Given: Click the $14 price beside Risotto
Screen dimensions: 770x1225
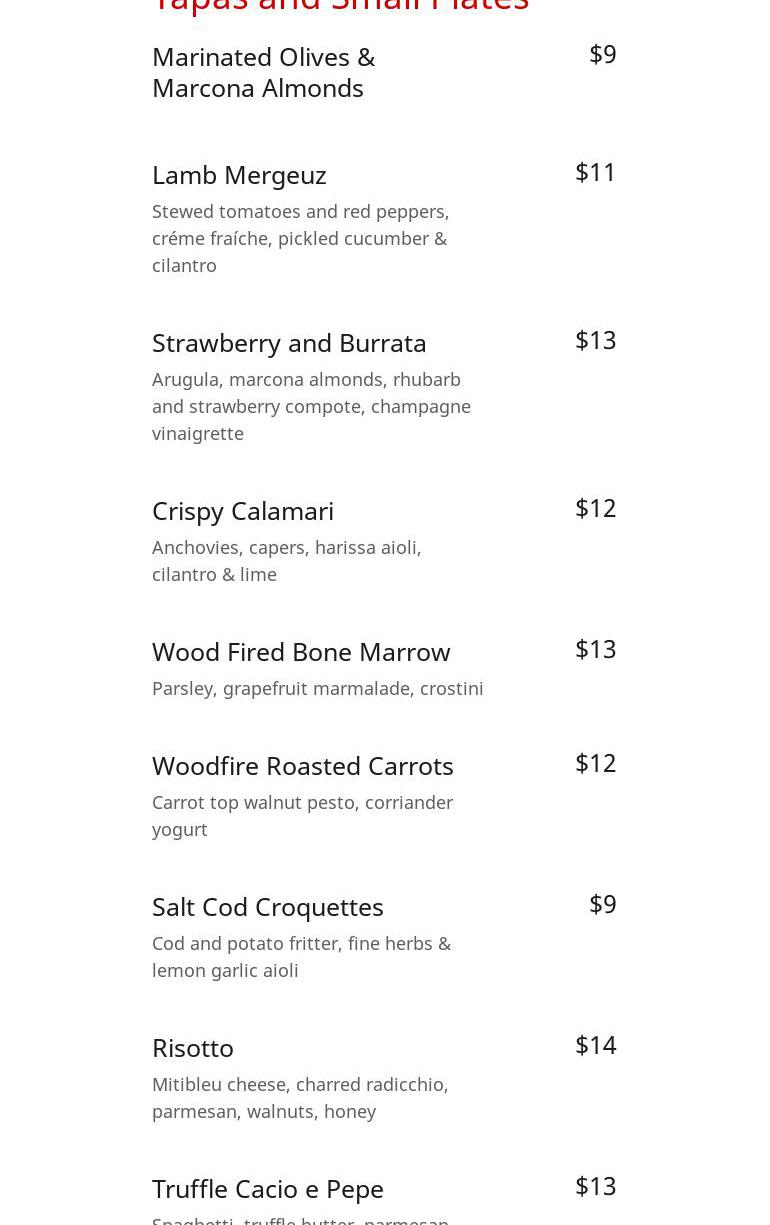Looking at the screenshot, I should pos(596,1045).
